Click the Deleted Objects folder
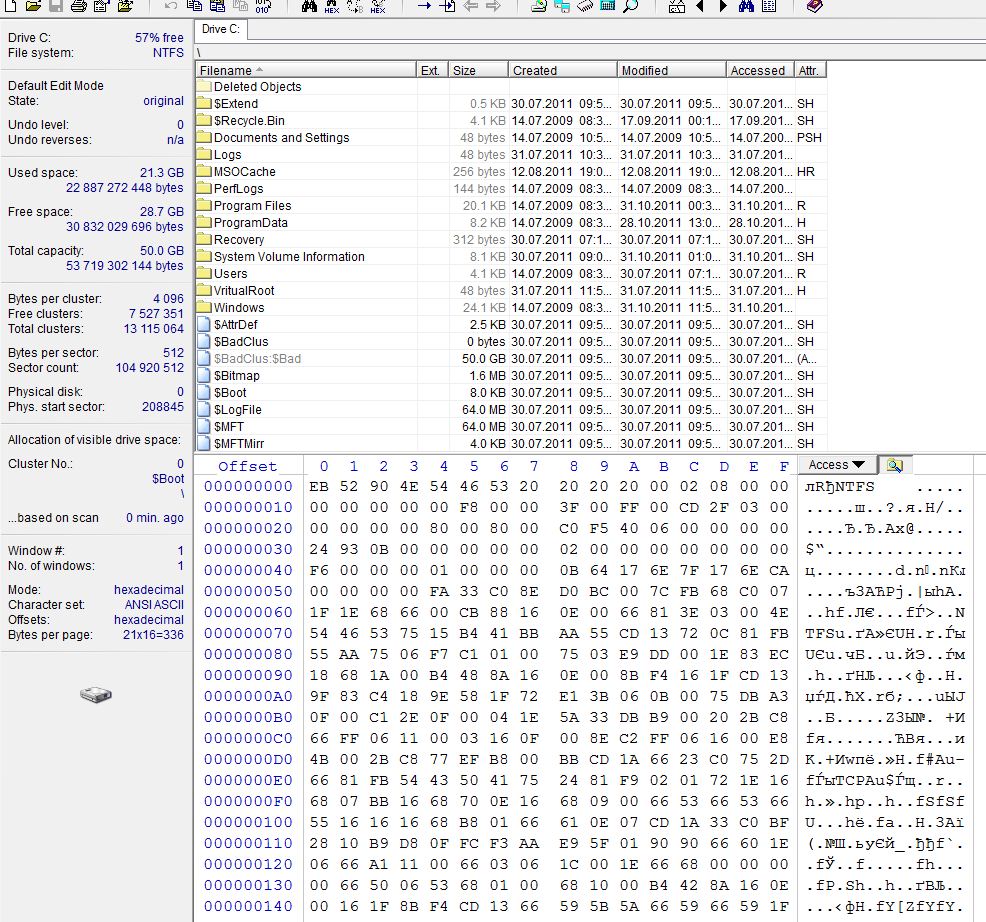The width and height of the screenshot is (986, 922). 257,86
